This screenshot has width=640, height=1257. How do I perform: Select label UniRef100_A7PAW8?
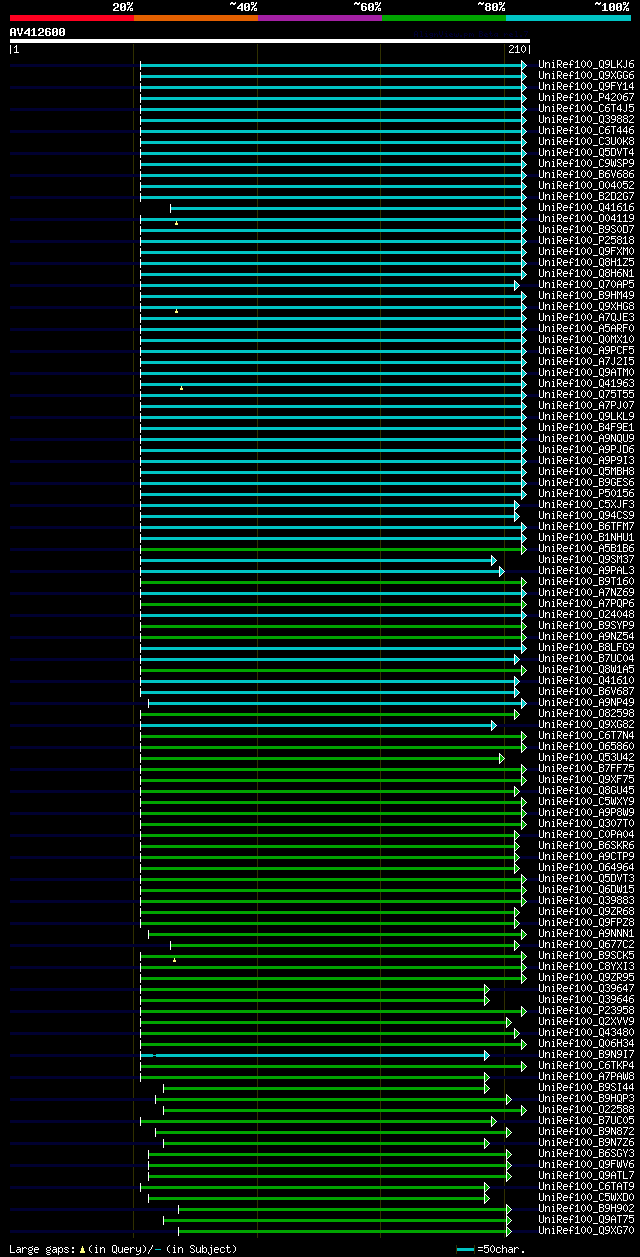point(586,1076)
